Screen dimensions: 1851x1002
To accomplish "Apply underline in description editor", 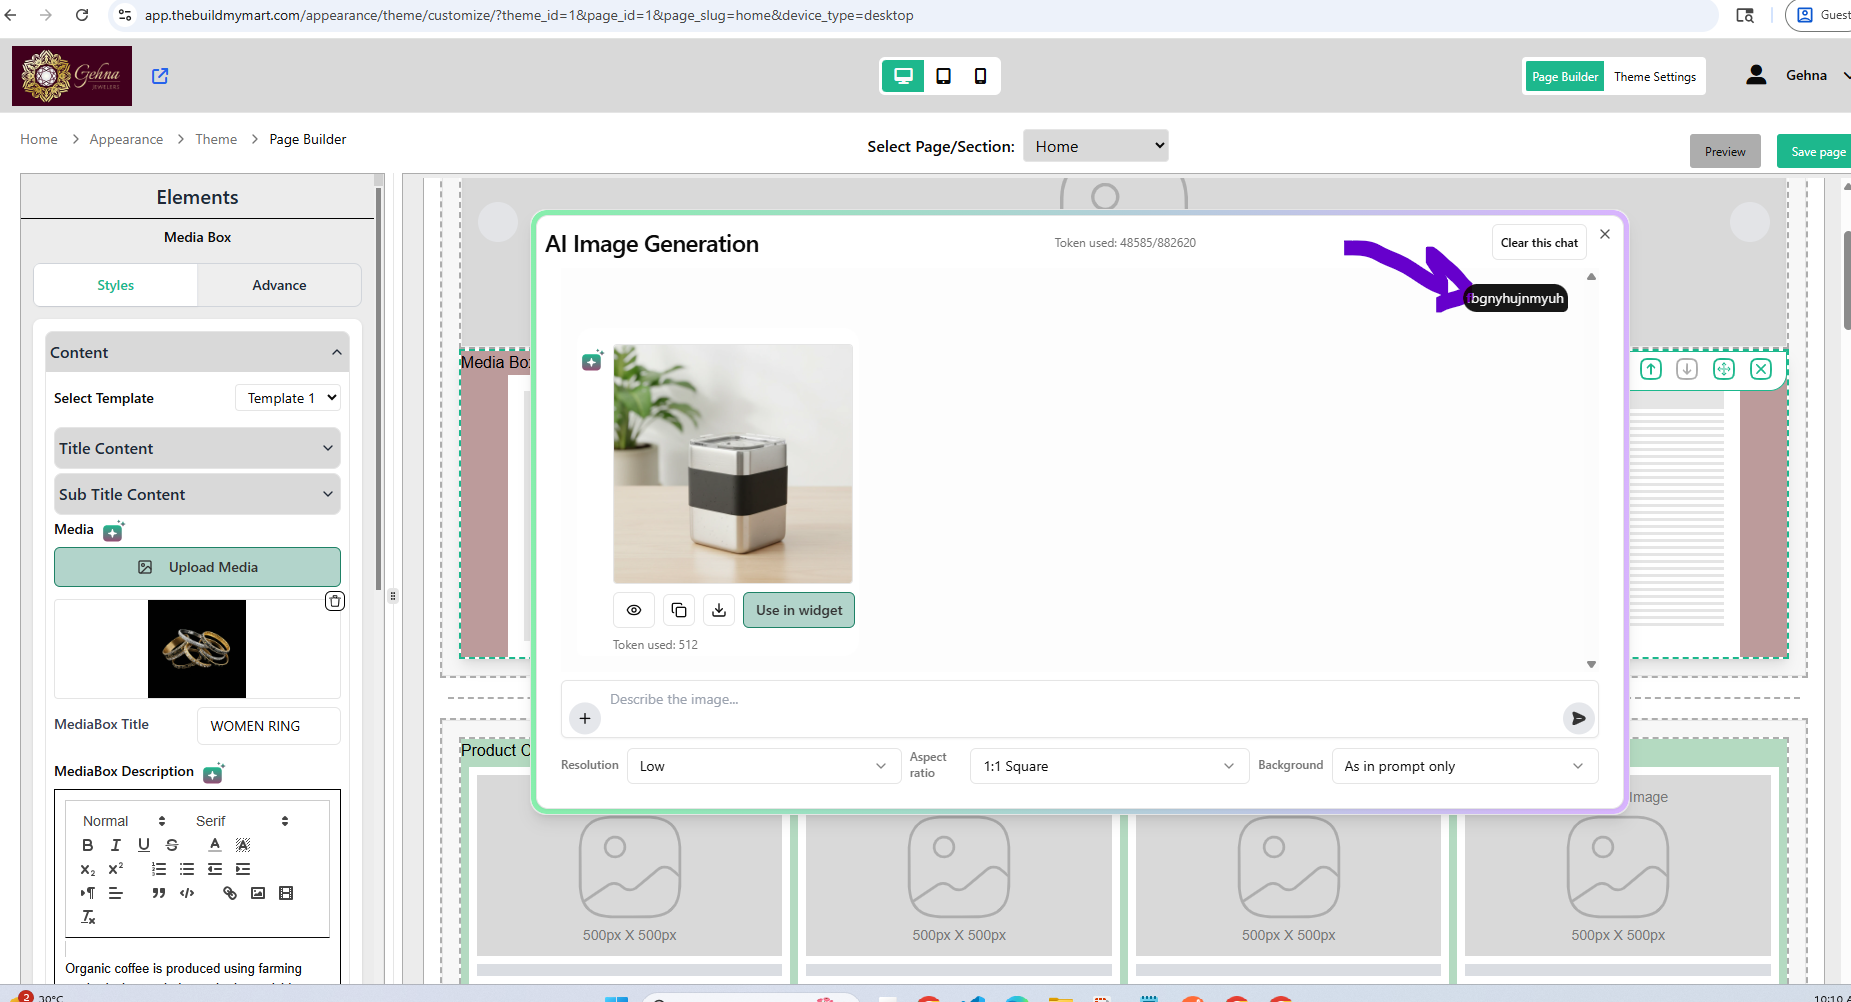I will (144, 845).
